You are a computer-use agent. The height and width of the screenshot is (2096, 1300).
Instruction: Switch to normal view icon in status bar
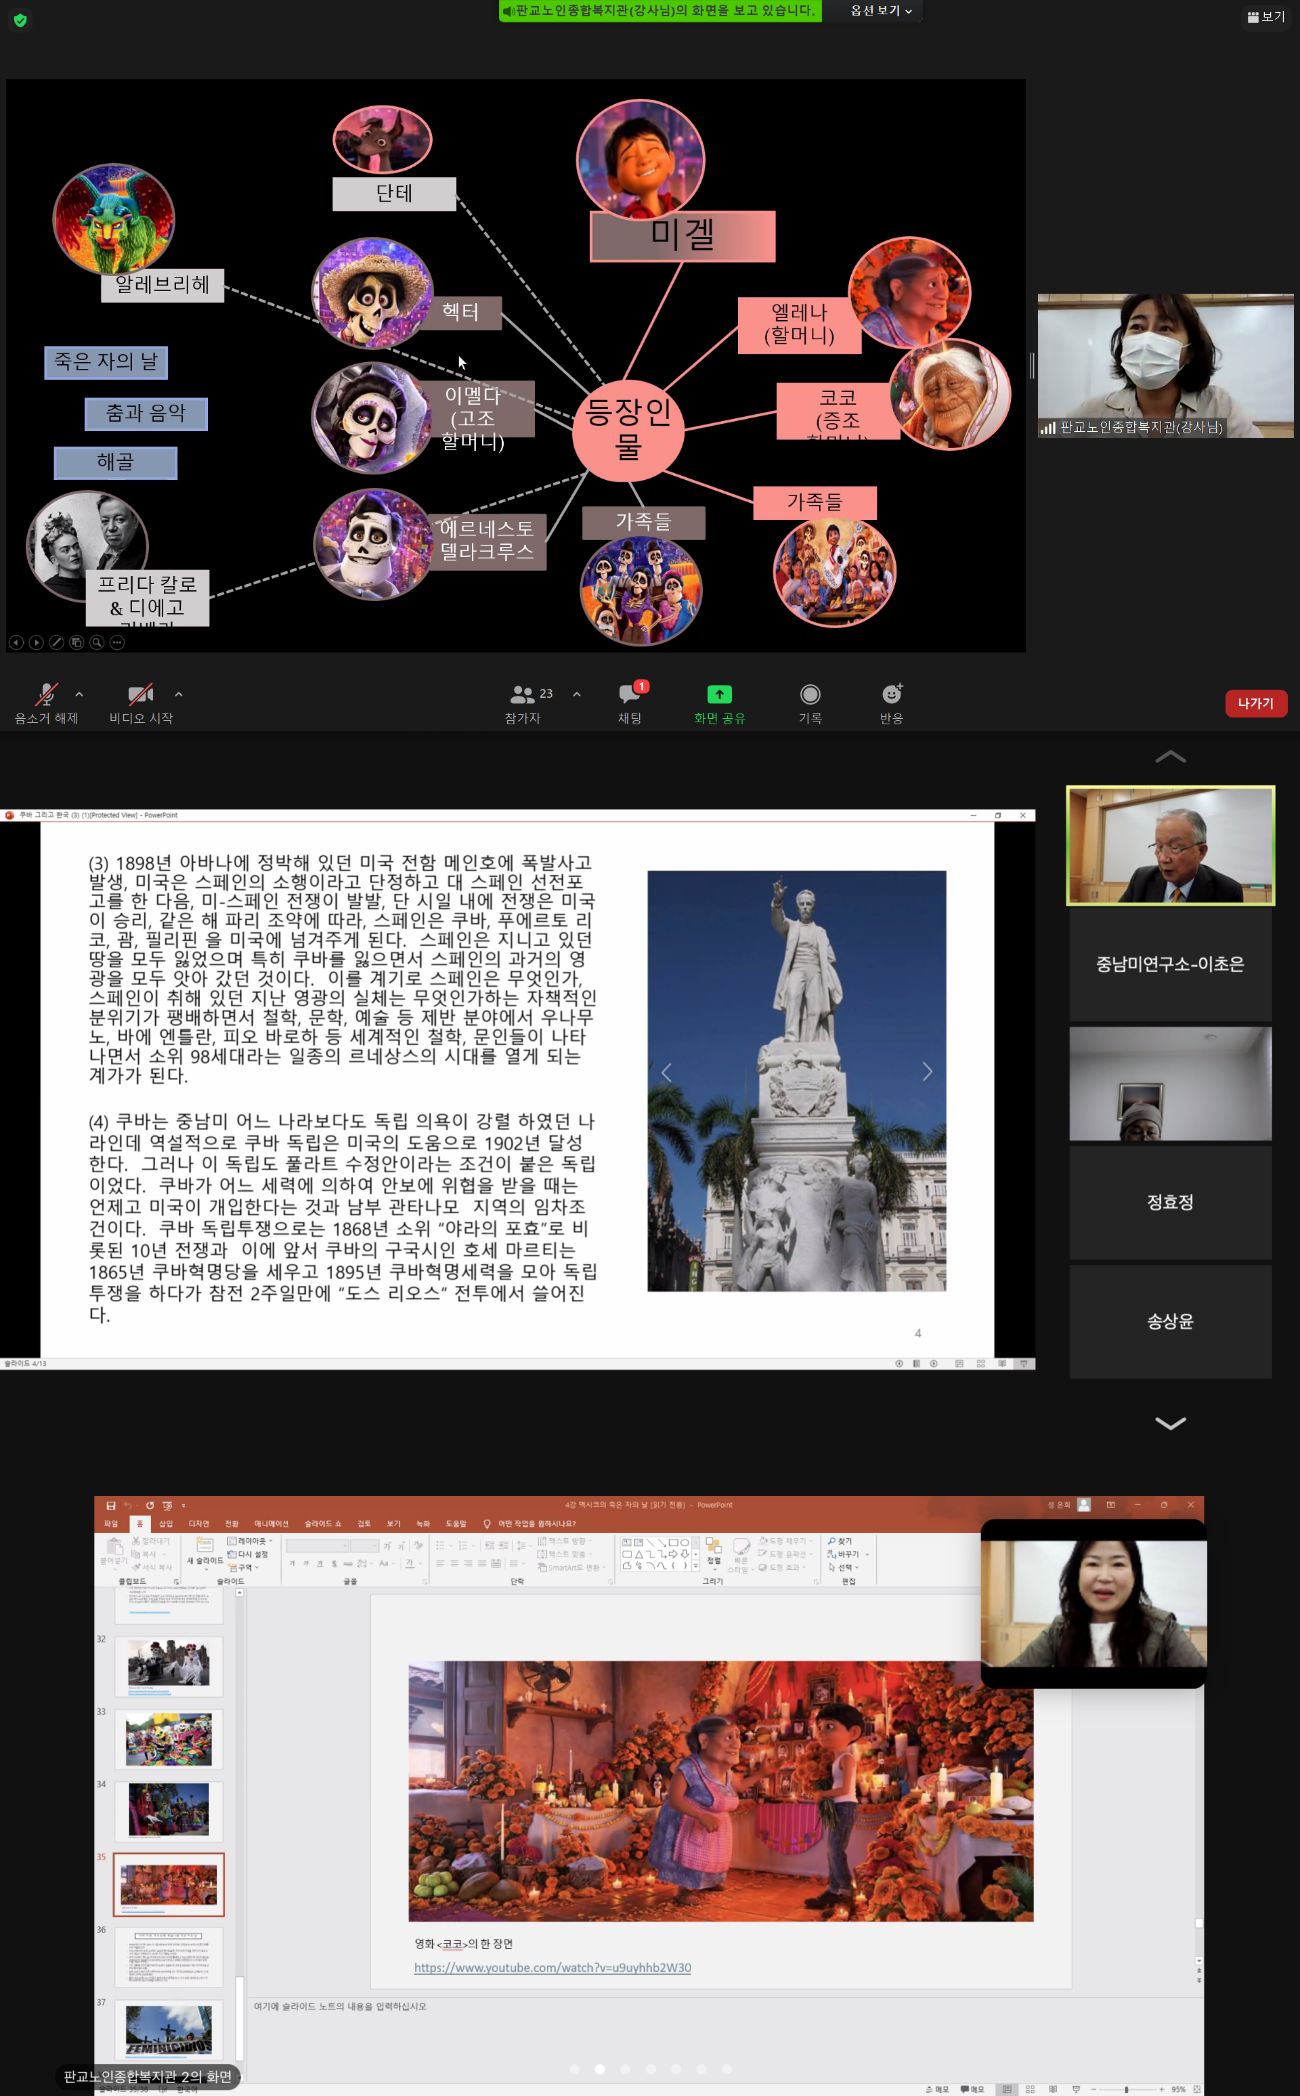pyautogui.click(x=1007, y=2089)
